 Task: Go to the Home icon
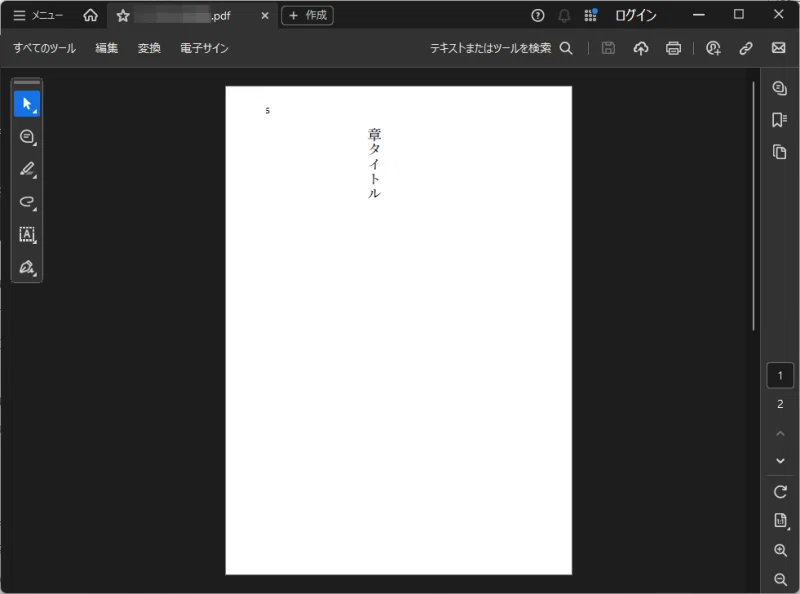coord(90,15)
